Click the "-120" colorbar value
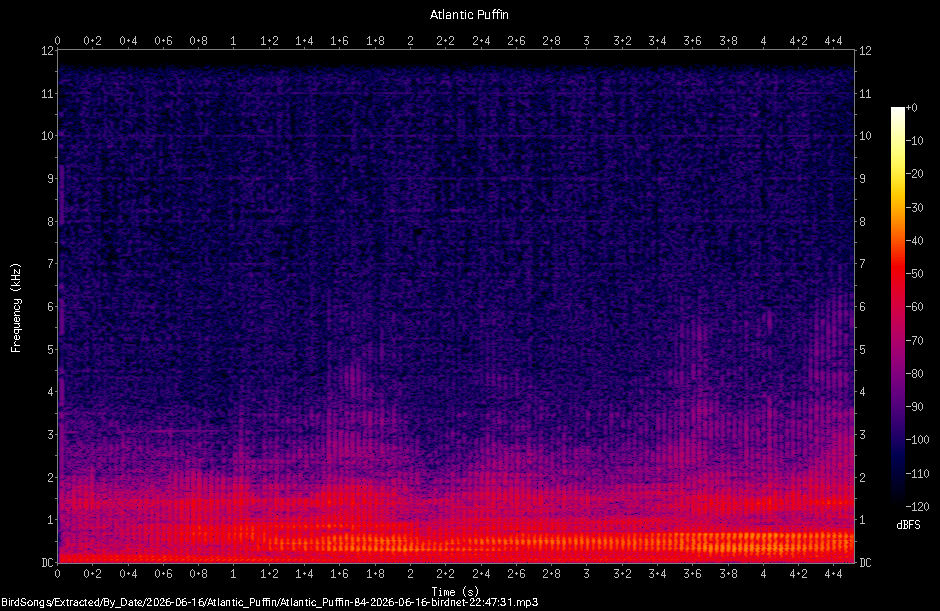The image size is (940, 611). (x=917, y=507)
